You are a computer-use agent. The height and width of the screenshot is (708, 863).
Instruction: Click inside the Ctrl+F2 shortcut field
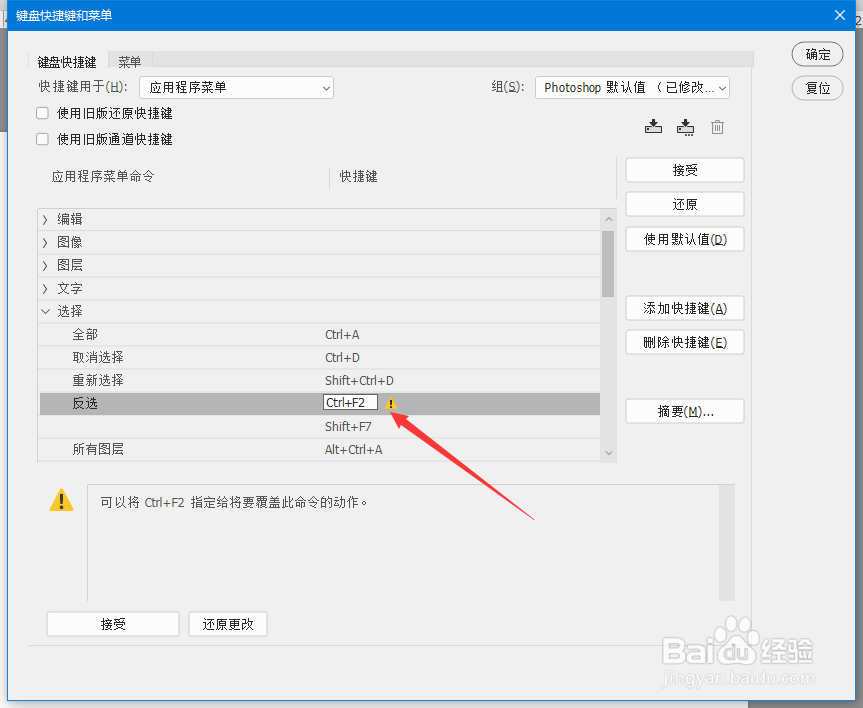click(x=351, y=403)
